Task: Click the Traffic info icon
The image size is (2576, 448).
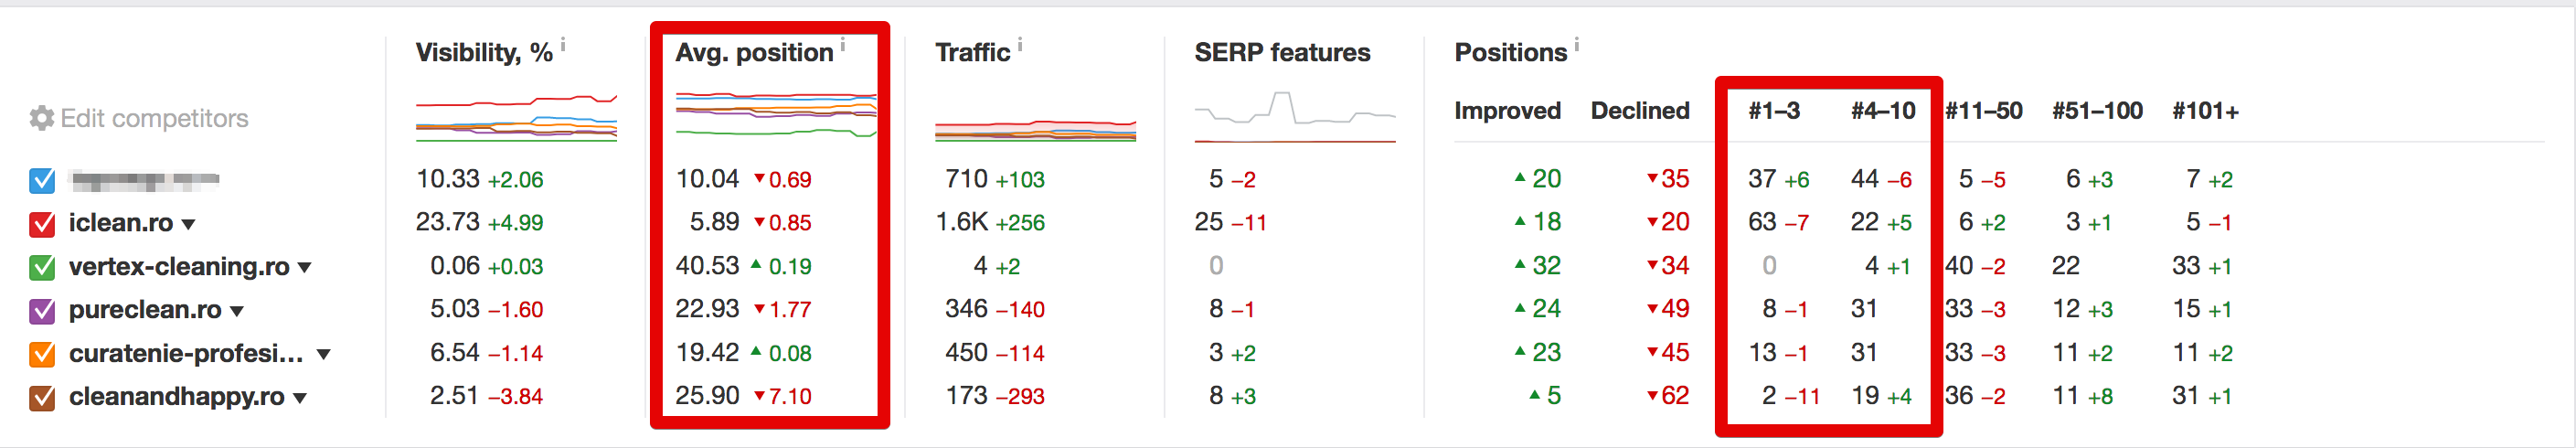Action: (x=1020, y=44)
